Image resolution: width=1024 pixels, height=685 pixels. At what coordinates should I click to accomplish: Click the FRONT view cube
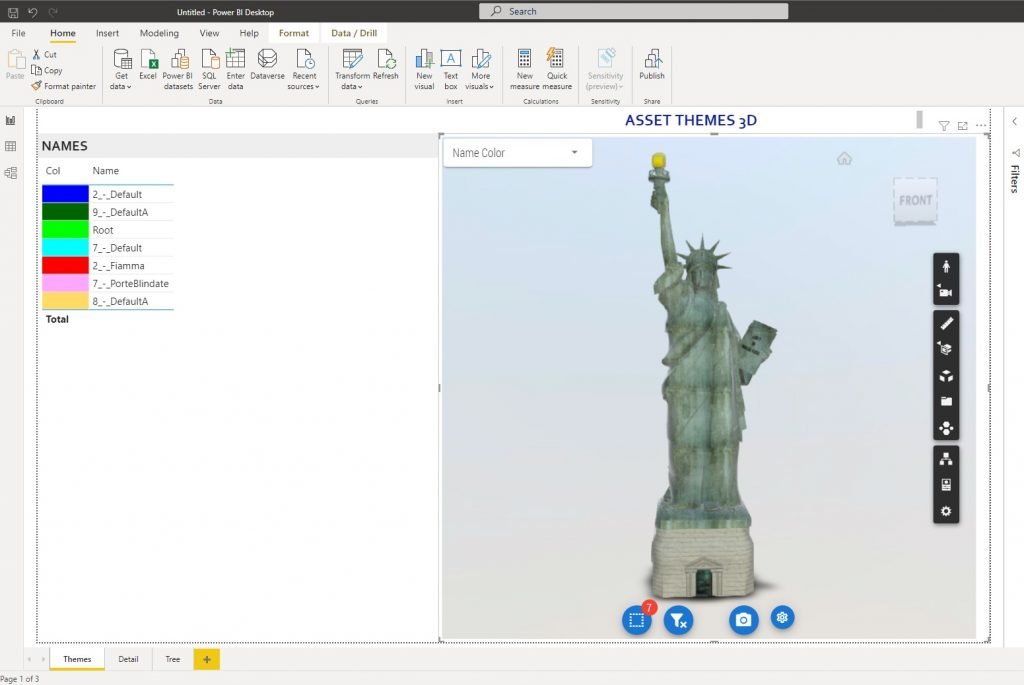(x=915, y=200)
